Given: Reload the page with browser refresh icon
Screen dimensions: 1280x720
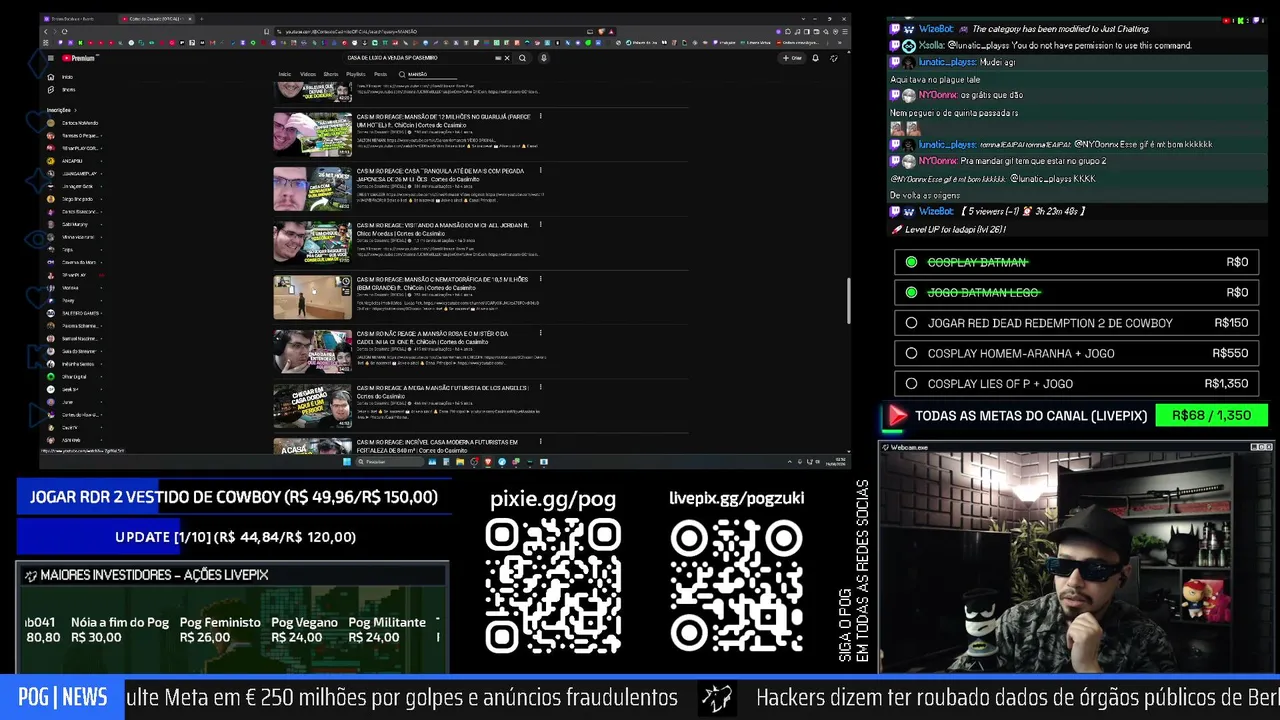Looking at the screenshot, I should click(64, 31).
